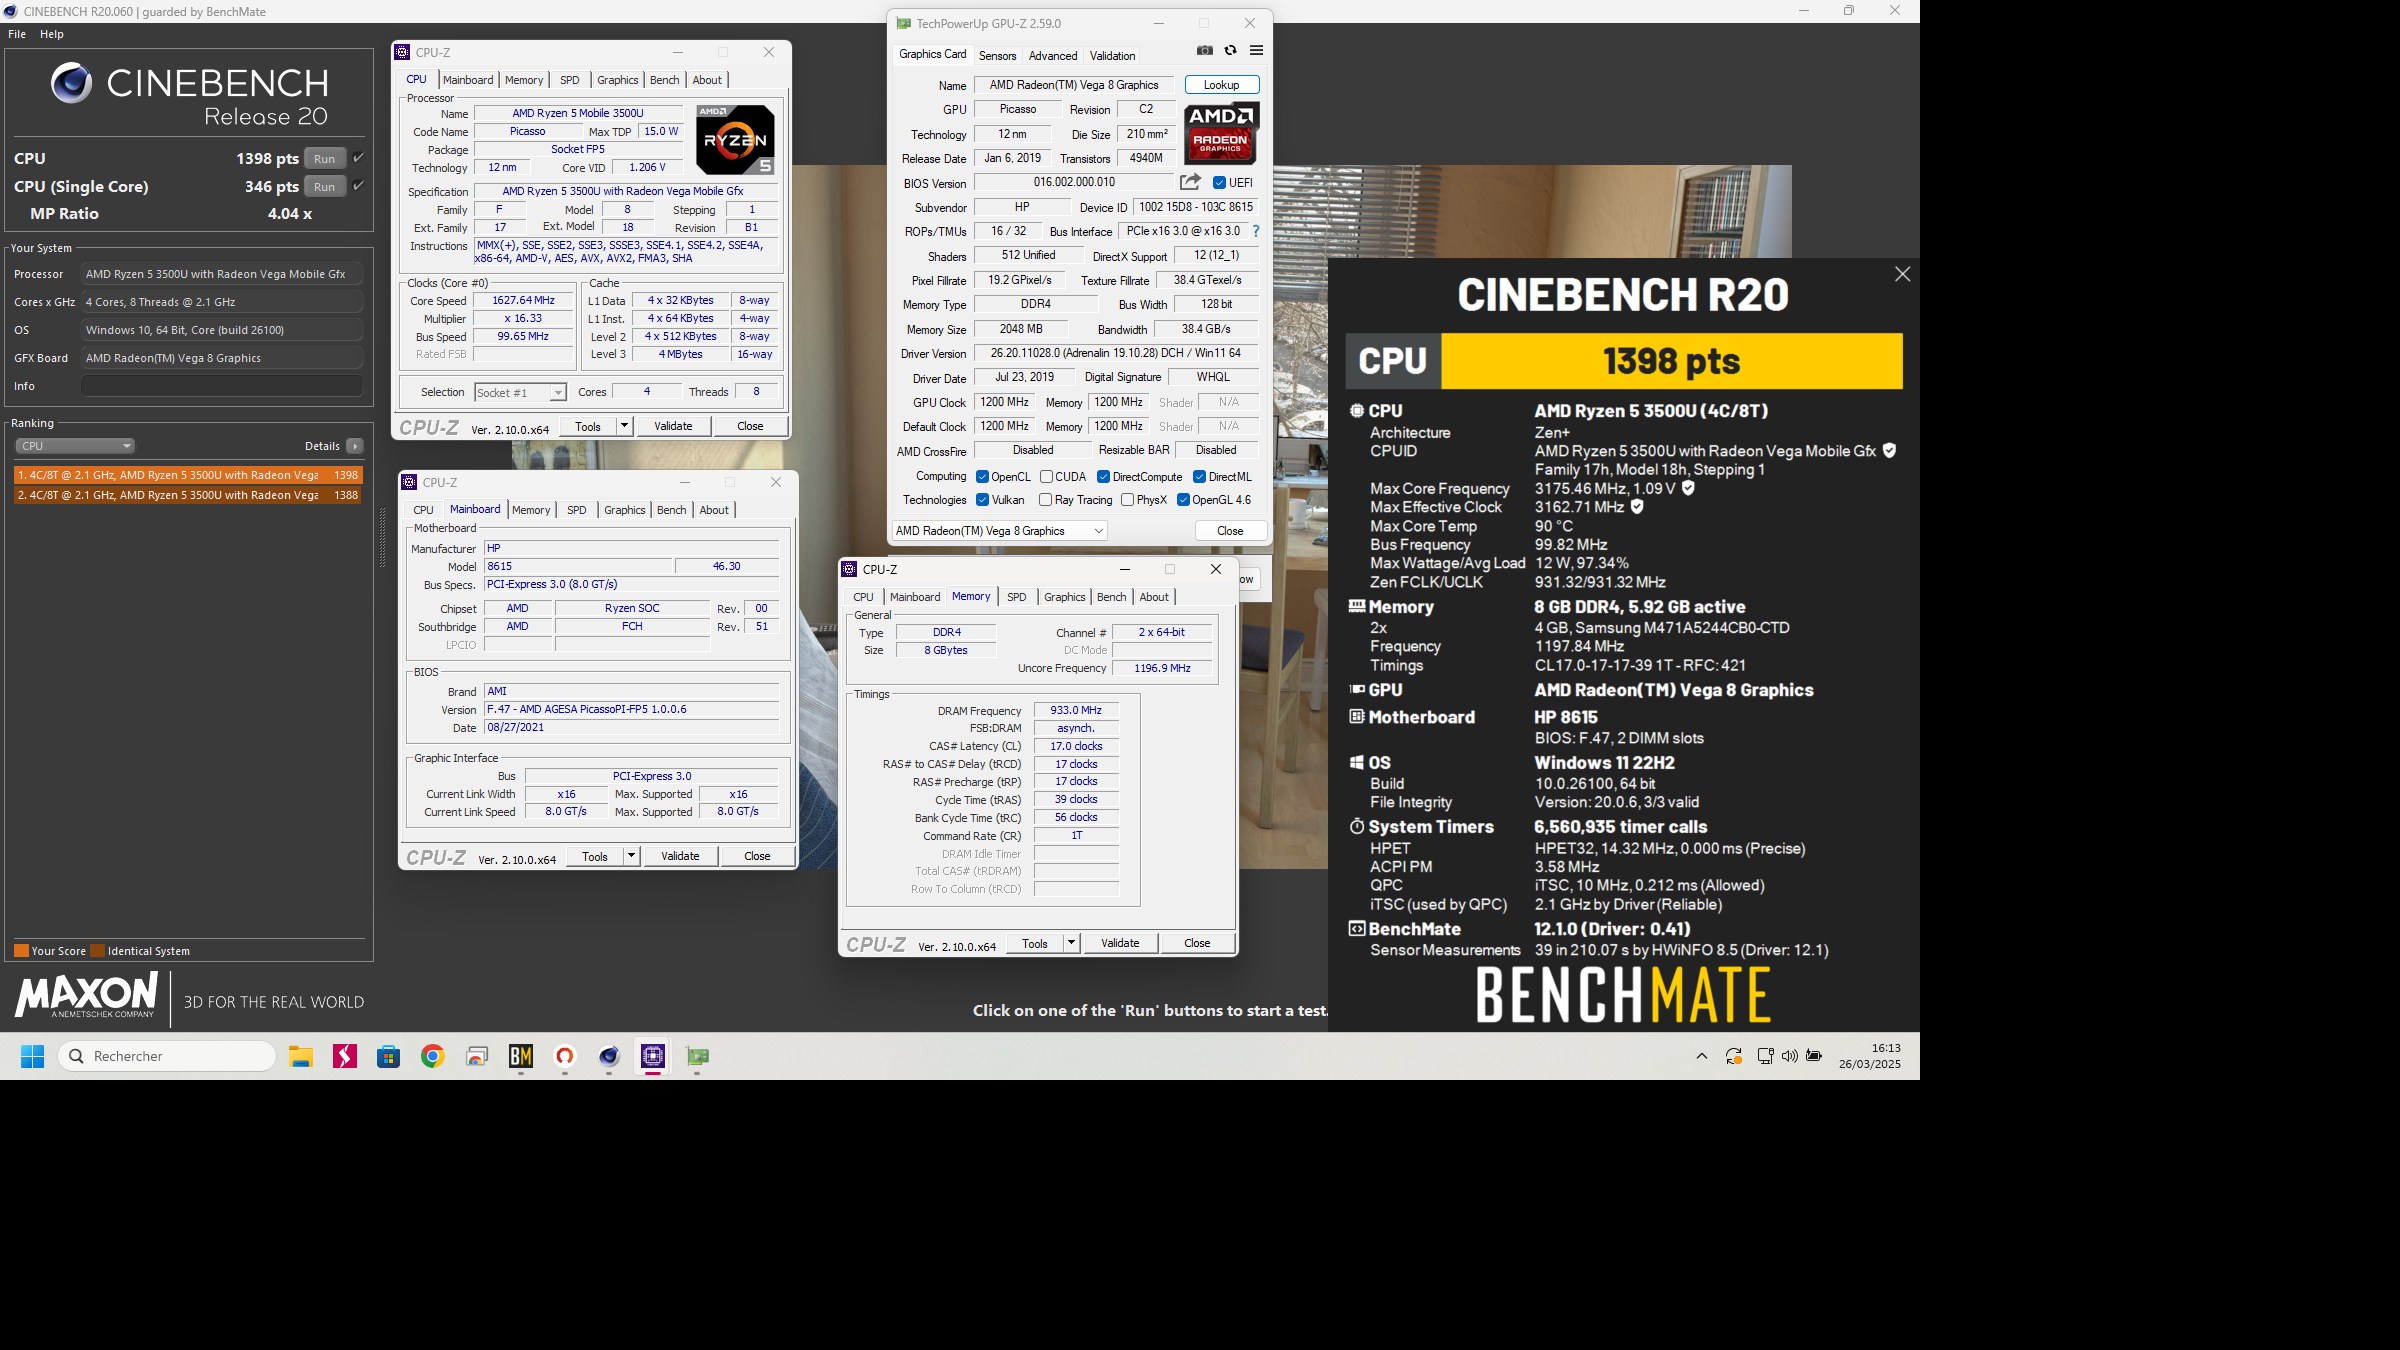This screenshot has height=1350, width=2400.
Task: Click the BIOS Version export icon in GPU-Z
Action: pyautogui.click(x=1190, y=182)
